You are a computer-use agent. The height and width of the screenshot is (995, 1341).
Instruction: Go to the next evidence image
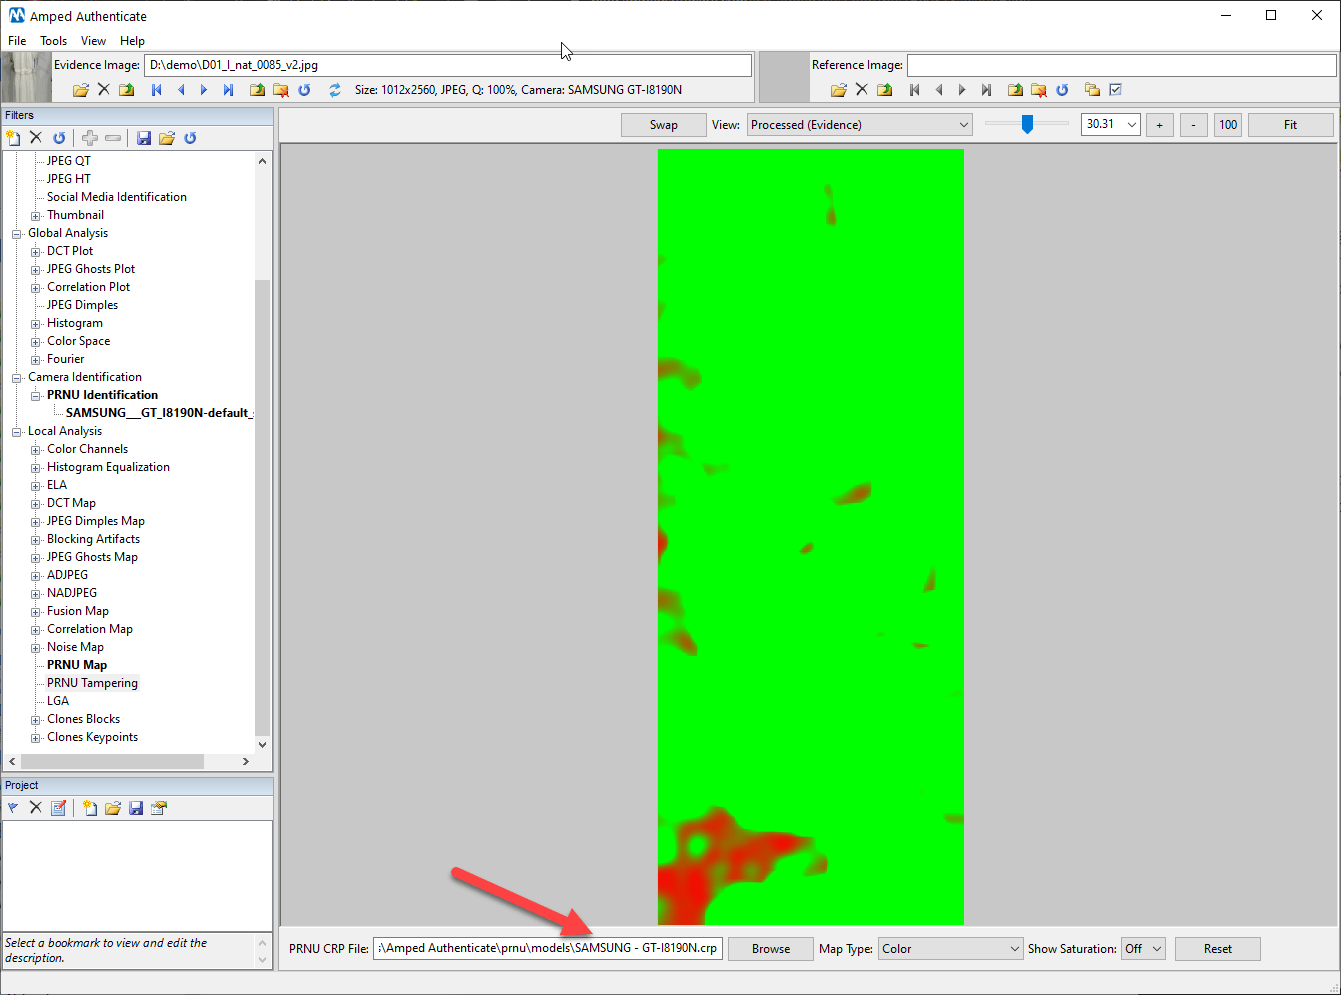pos(204,89)
